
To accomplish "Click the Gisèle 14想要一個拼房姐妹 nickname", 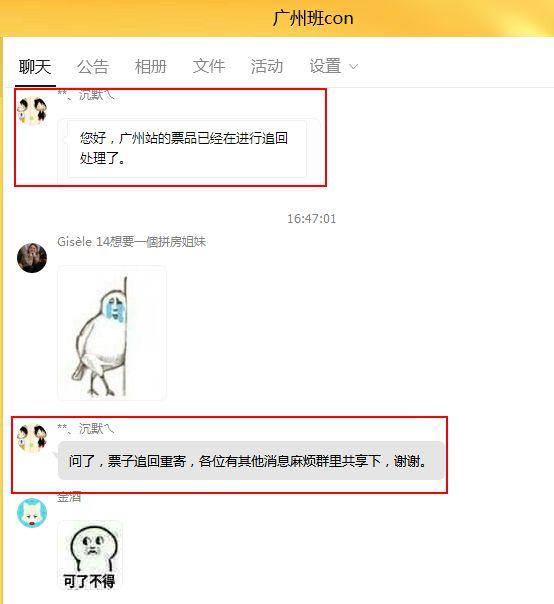I will coord(131,242).
